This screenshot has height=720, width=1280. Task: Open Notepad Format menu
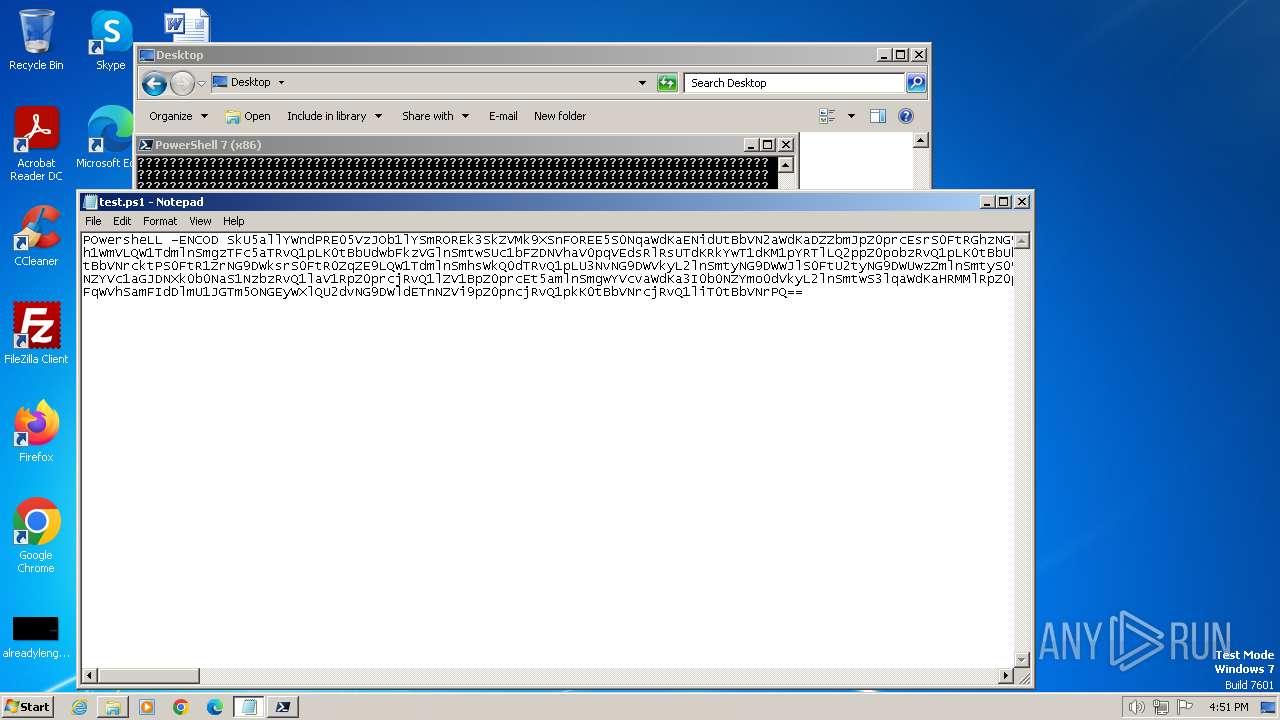[160, 221]
